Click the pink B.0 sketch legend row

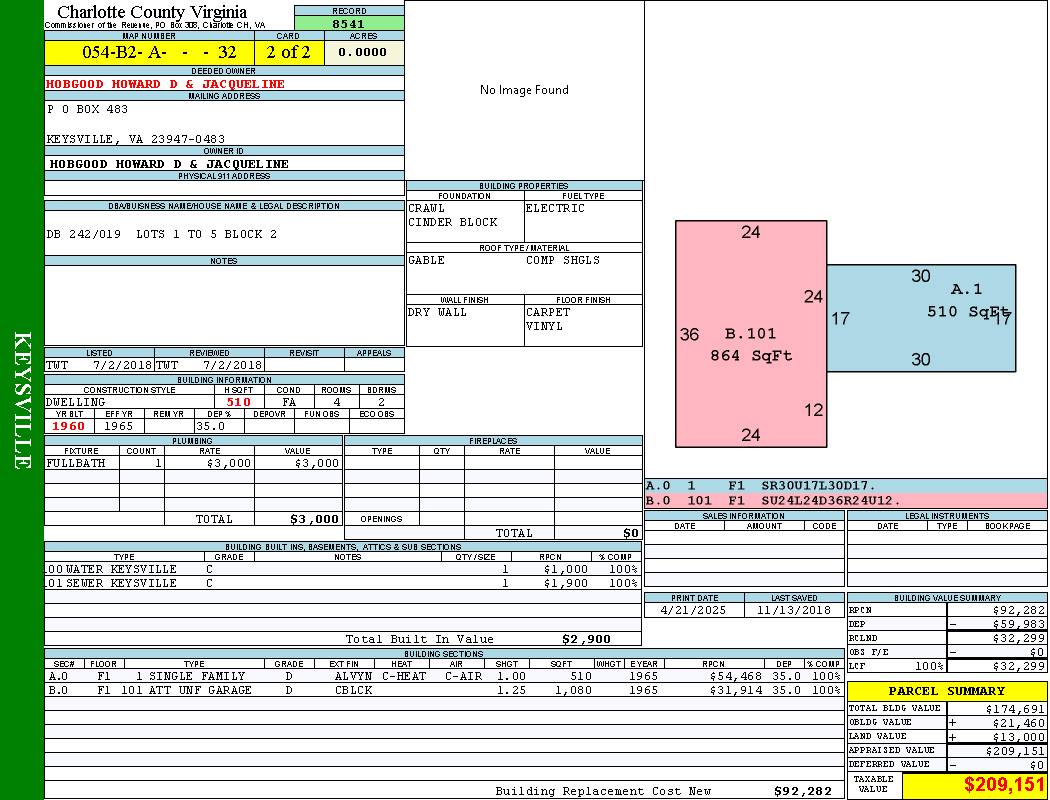(845, 500)
